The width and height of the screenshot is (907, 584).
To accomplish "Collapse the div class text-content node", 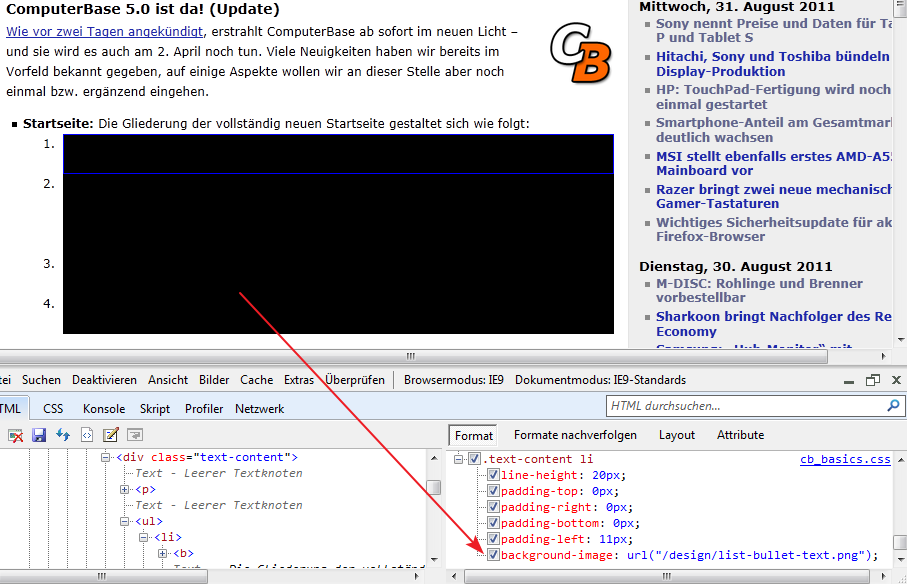I will pos(105,457).
